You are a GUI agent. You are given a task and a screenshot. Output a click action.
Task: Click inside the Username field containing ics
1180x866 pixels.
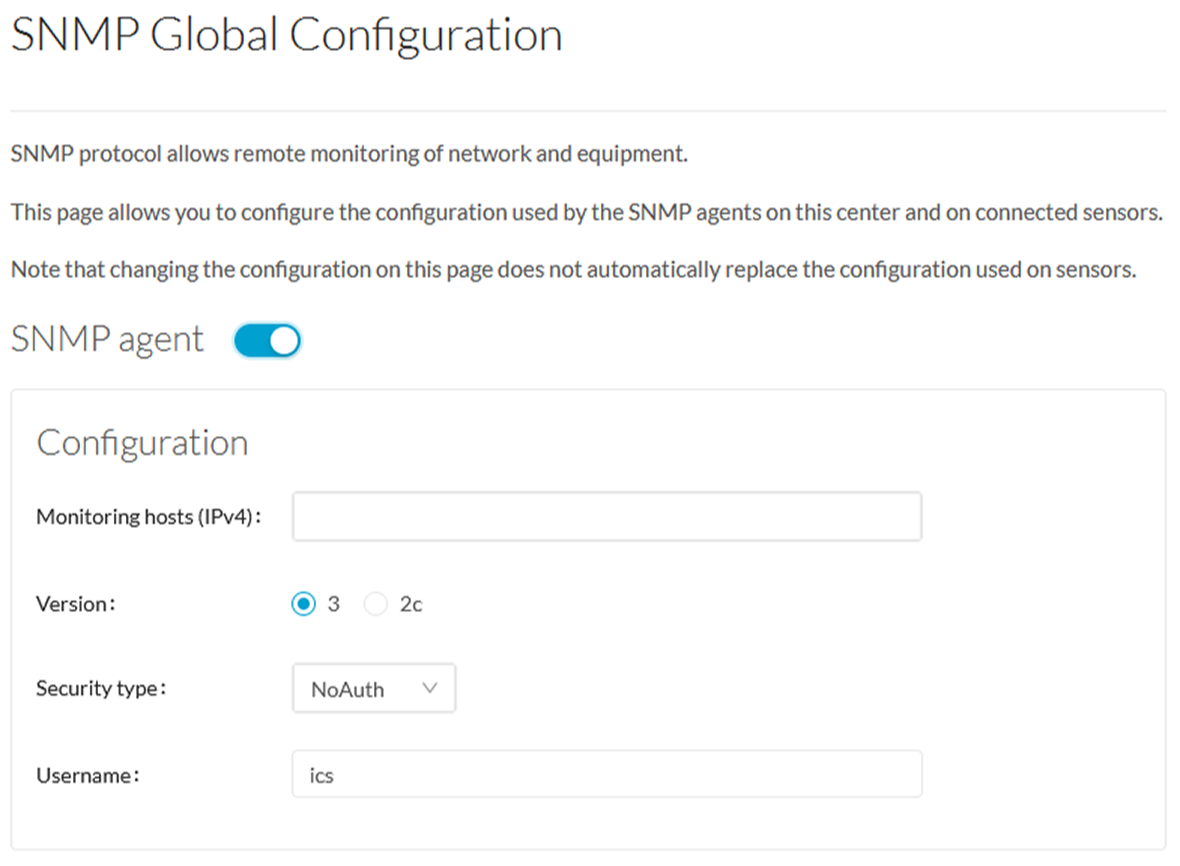[x=605, y=773]
